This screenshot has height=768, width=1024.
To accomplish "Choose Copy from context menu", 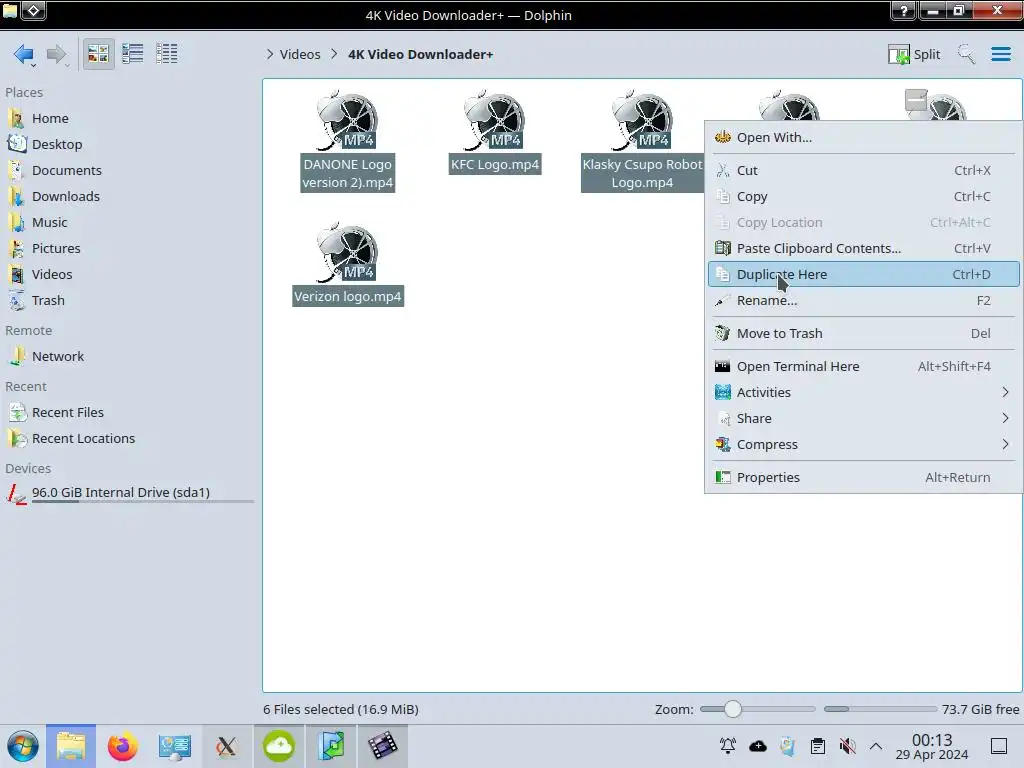I will point(863,197).
